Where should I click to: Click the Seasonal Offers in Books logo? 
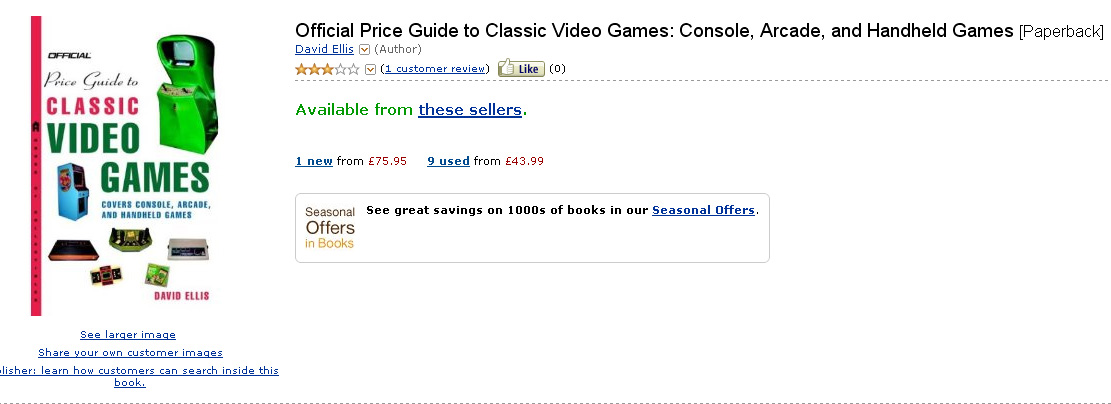point(330,228)
